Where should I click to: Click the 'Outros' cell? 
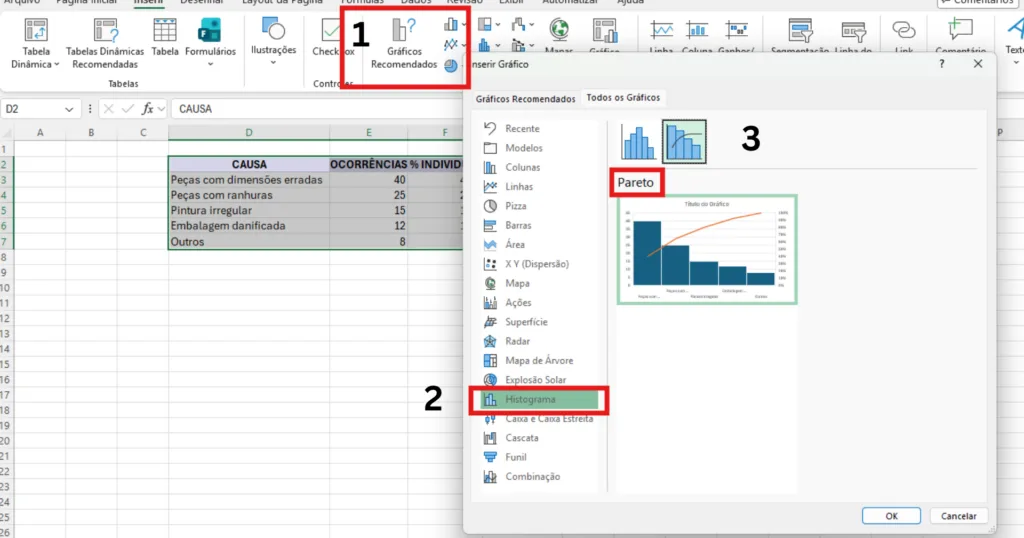pos(249,242)
